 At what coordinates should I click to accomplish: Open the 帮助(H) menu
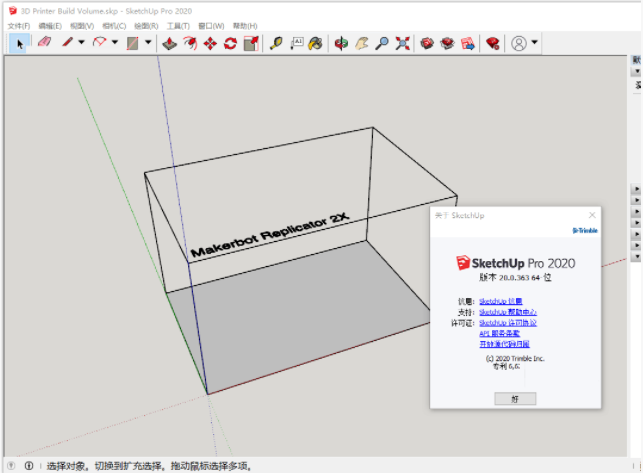coord(243,25)
